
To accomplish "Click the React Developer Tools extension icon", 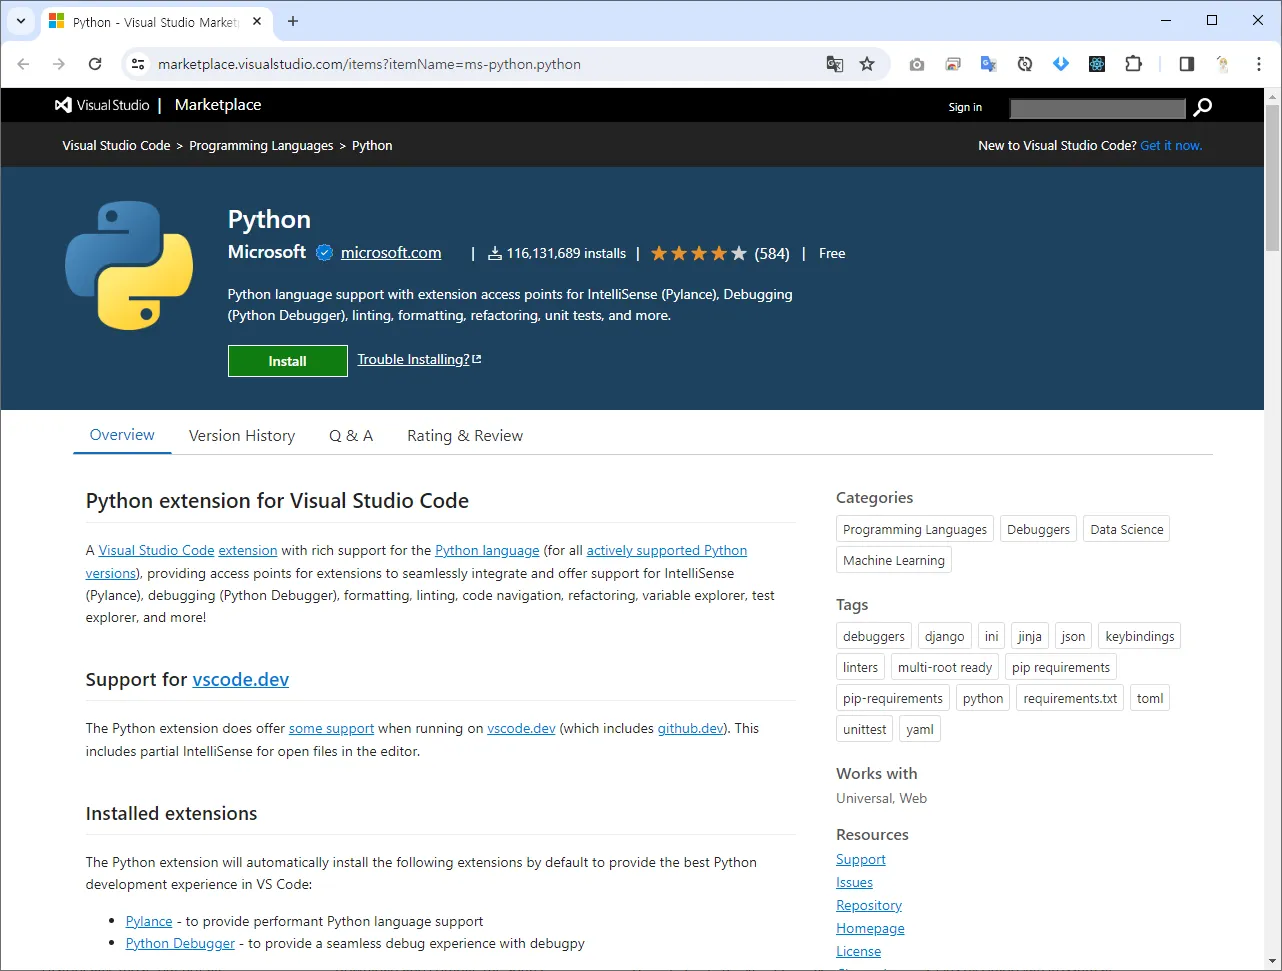I will click(1097, 64).
